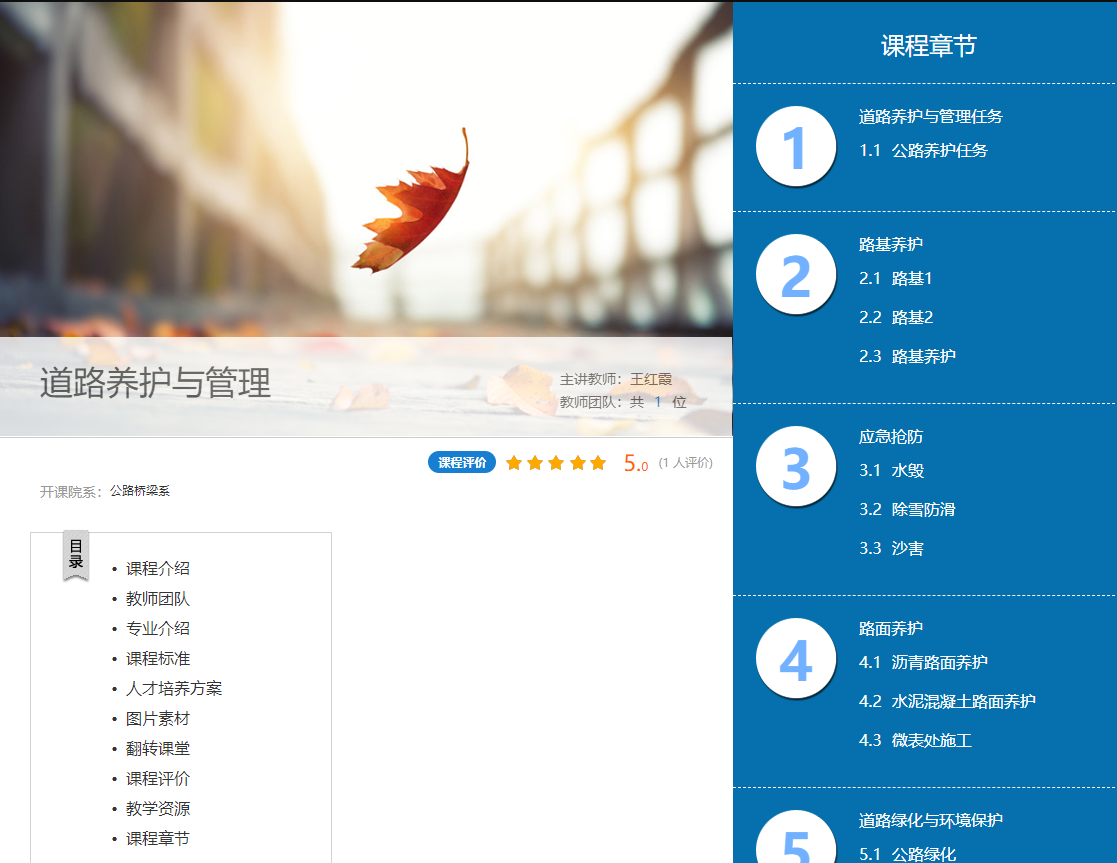The image size is (1117, 863).
Task: Click the course title 道路养护与管理
Action: tap(155, 383)
